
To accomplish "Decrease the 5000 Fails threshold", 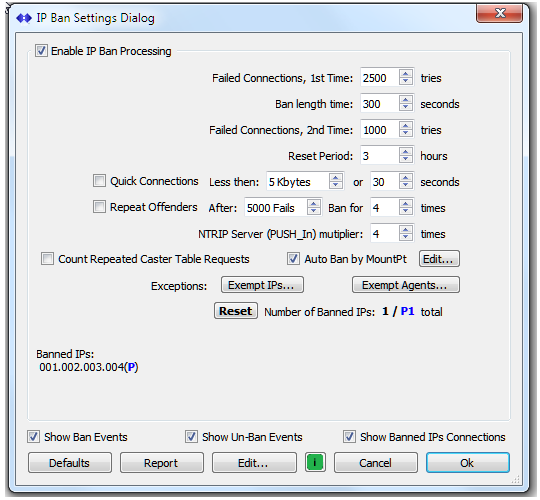I will pos(313,211).
